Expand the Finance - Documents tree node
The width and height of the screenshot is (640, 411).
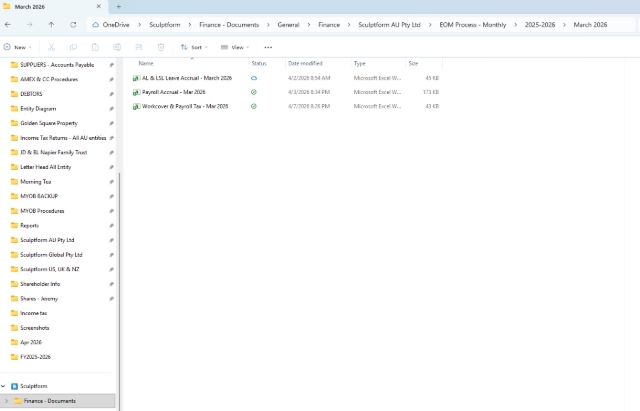[6, 401]
